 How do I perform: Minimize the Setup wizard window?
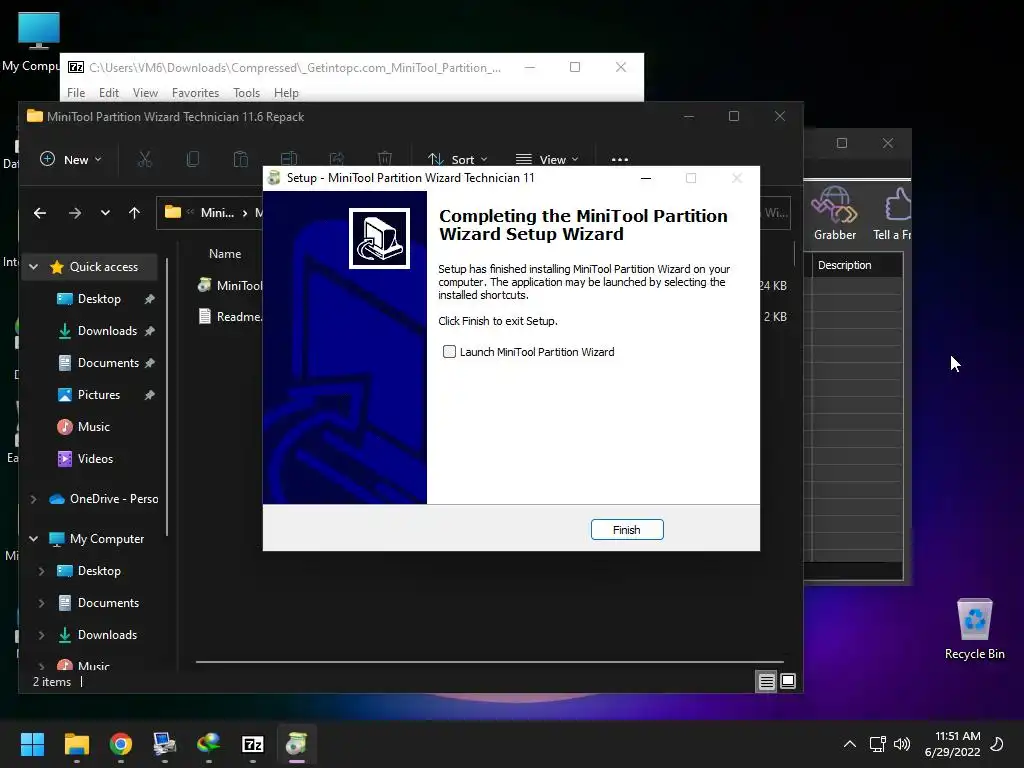646,178
